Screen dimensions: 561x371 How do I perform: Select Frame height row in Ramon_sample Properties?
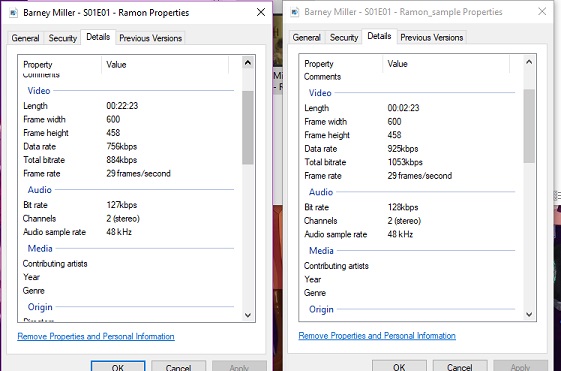411,135
